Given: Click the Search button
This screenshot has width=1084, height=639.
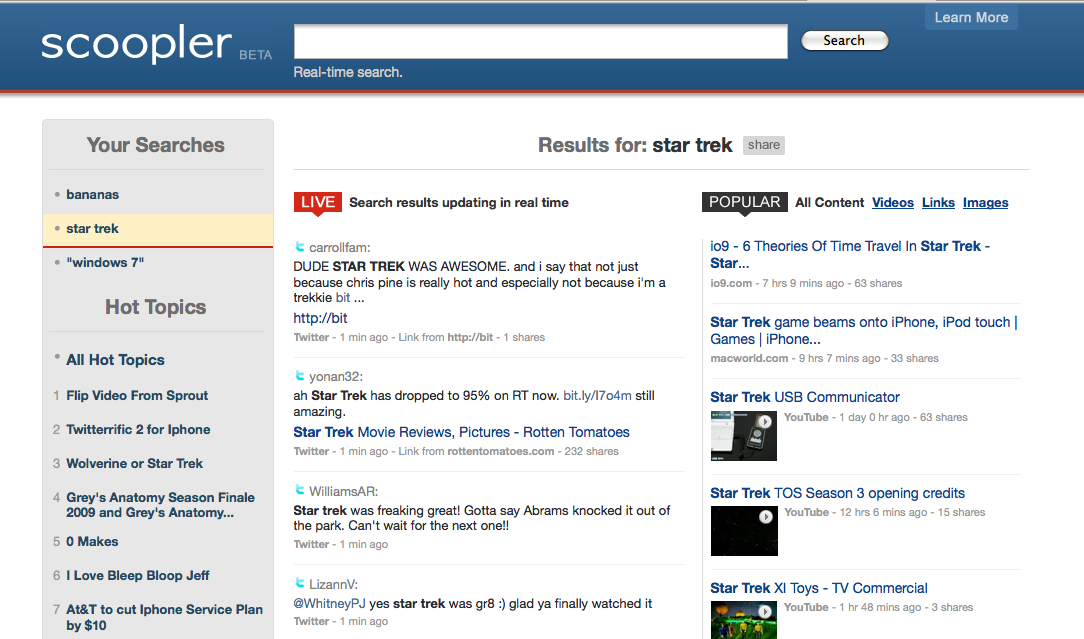Looking at the screenshot, I should click(x=844, y=41).
